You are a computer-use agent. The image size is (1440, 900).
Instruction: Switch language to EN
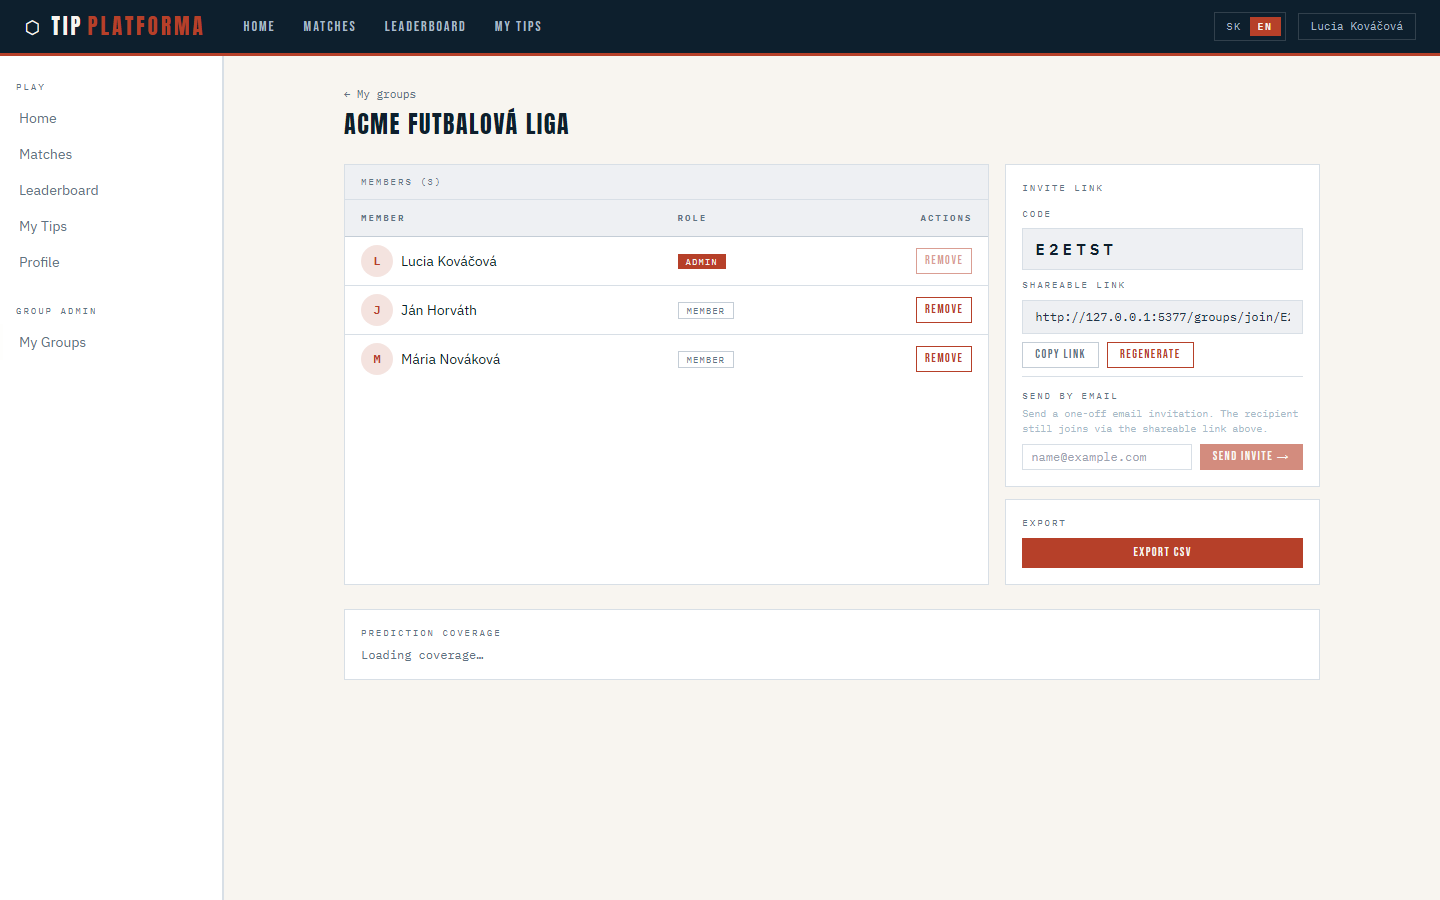click(1264, 27)
